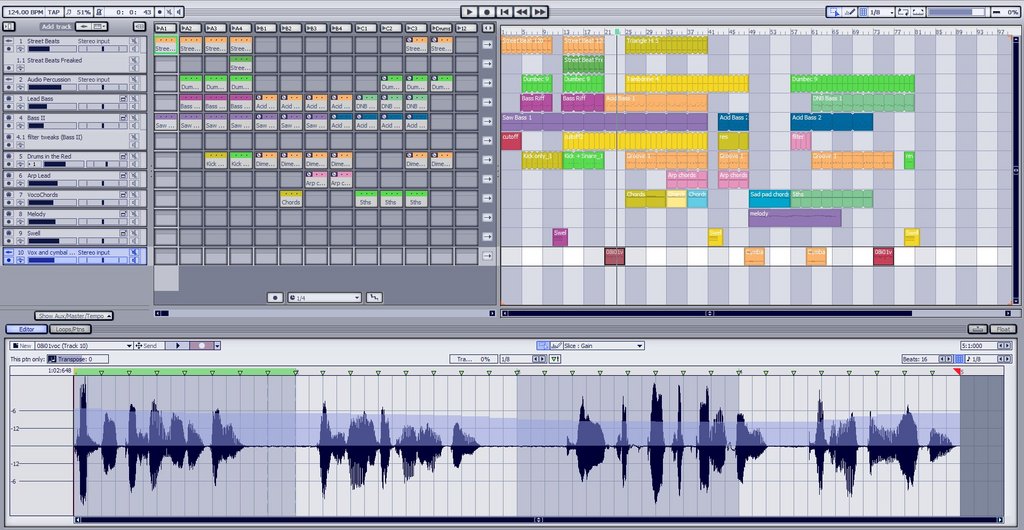Viewport: 1024px width, 530px height.
Task: Click the arrow button on Saw Bass grid row
Action: pos(488,121)
